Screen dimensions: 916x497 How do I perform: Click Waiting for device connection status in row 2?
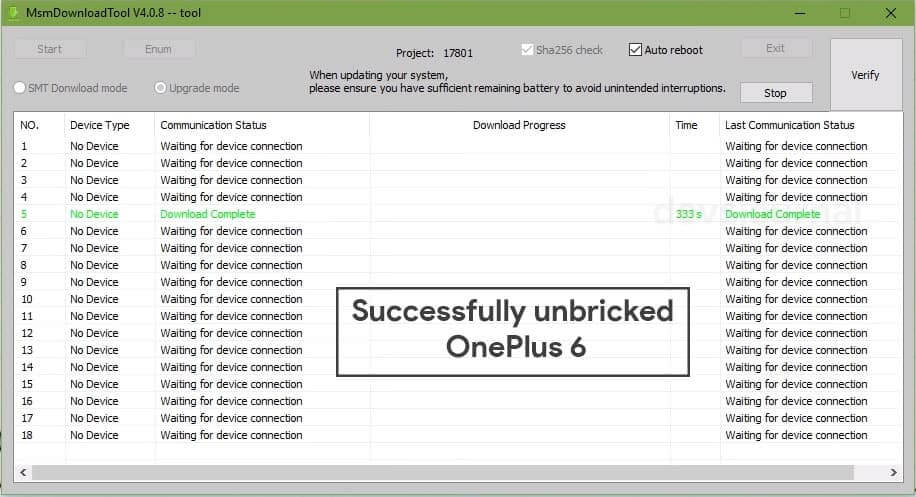pyautogui.click(x=231, y=163)
